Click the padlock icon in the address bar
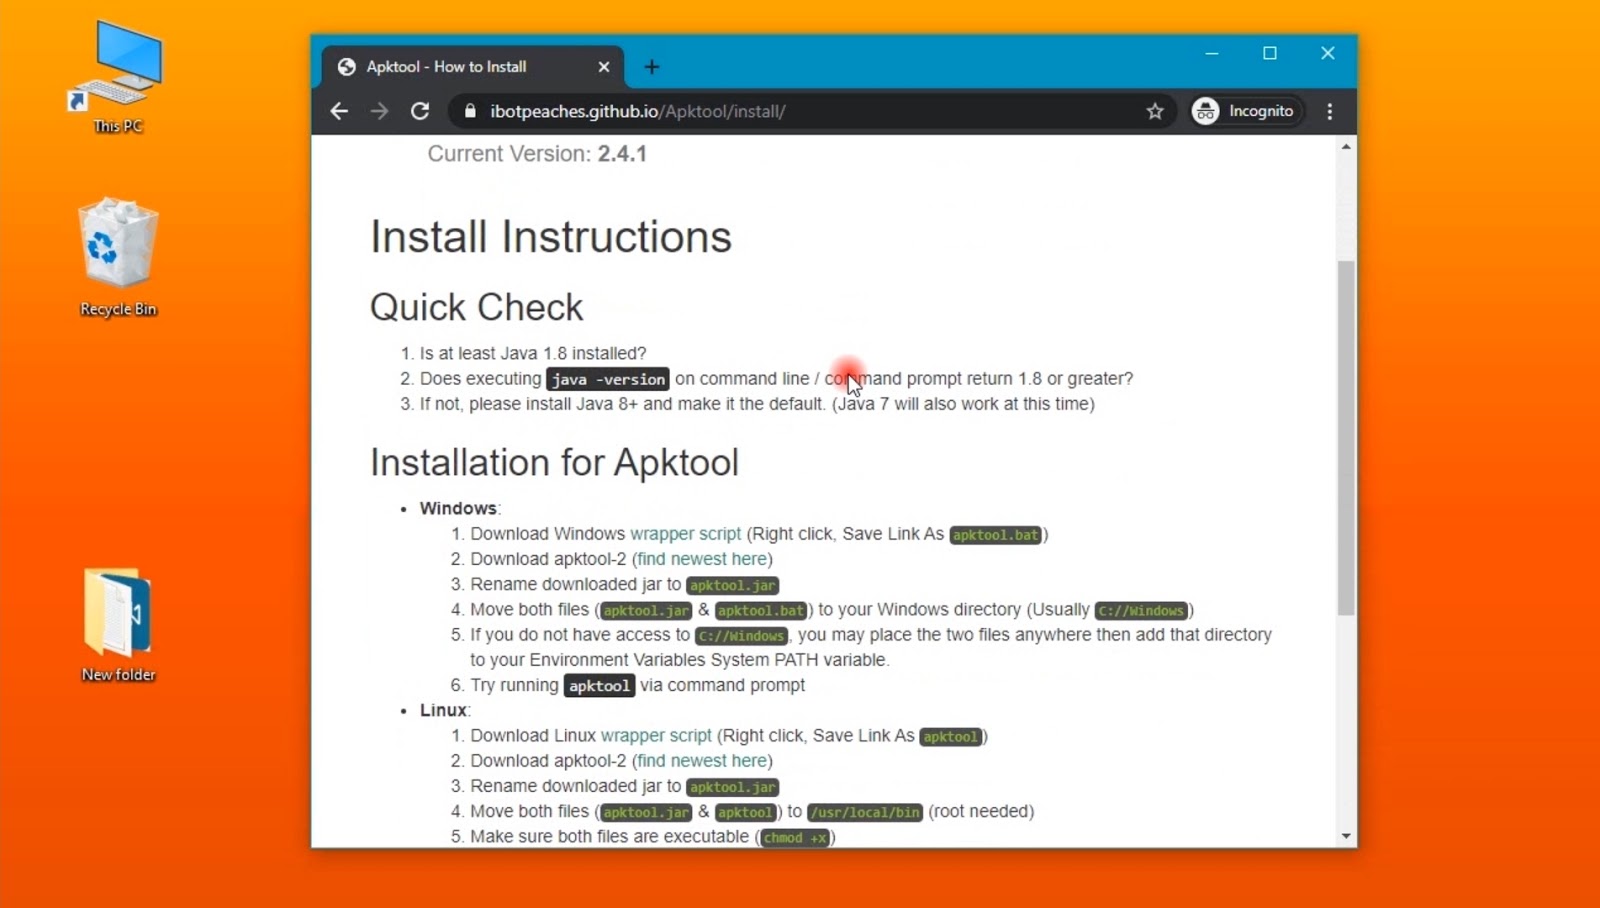The height and width of the screenshot is (908, 1600). click(470, 111)
